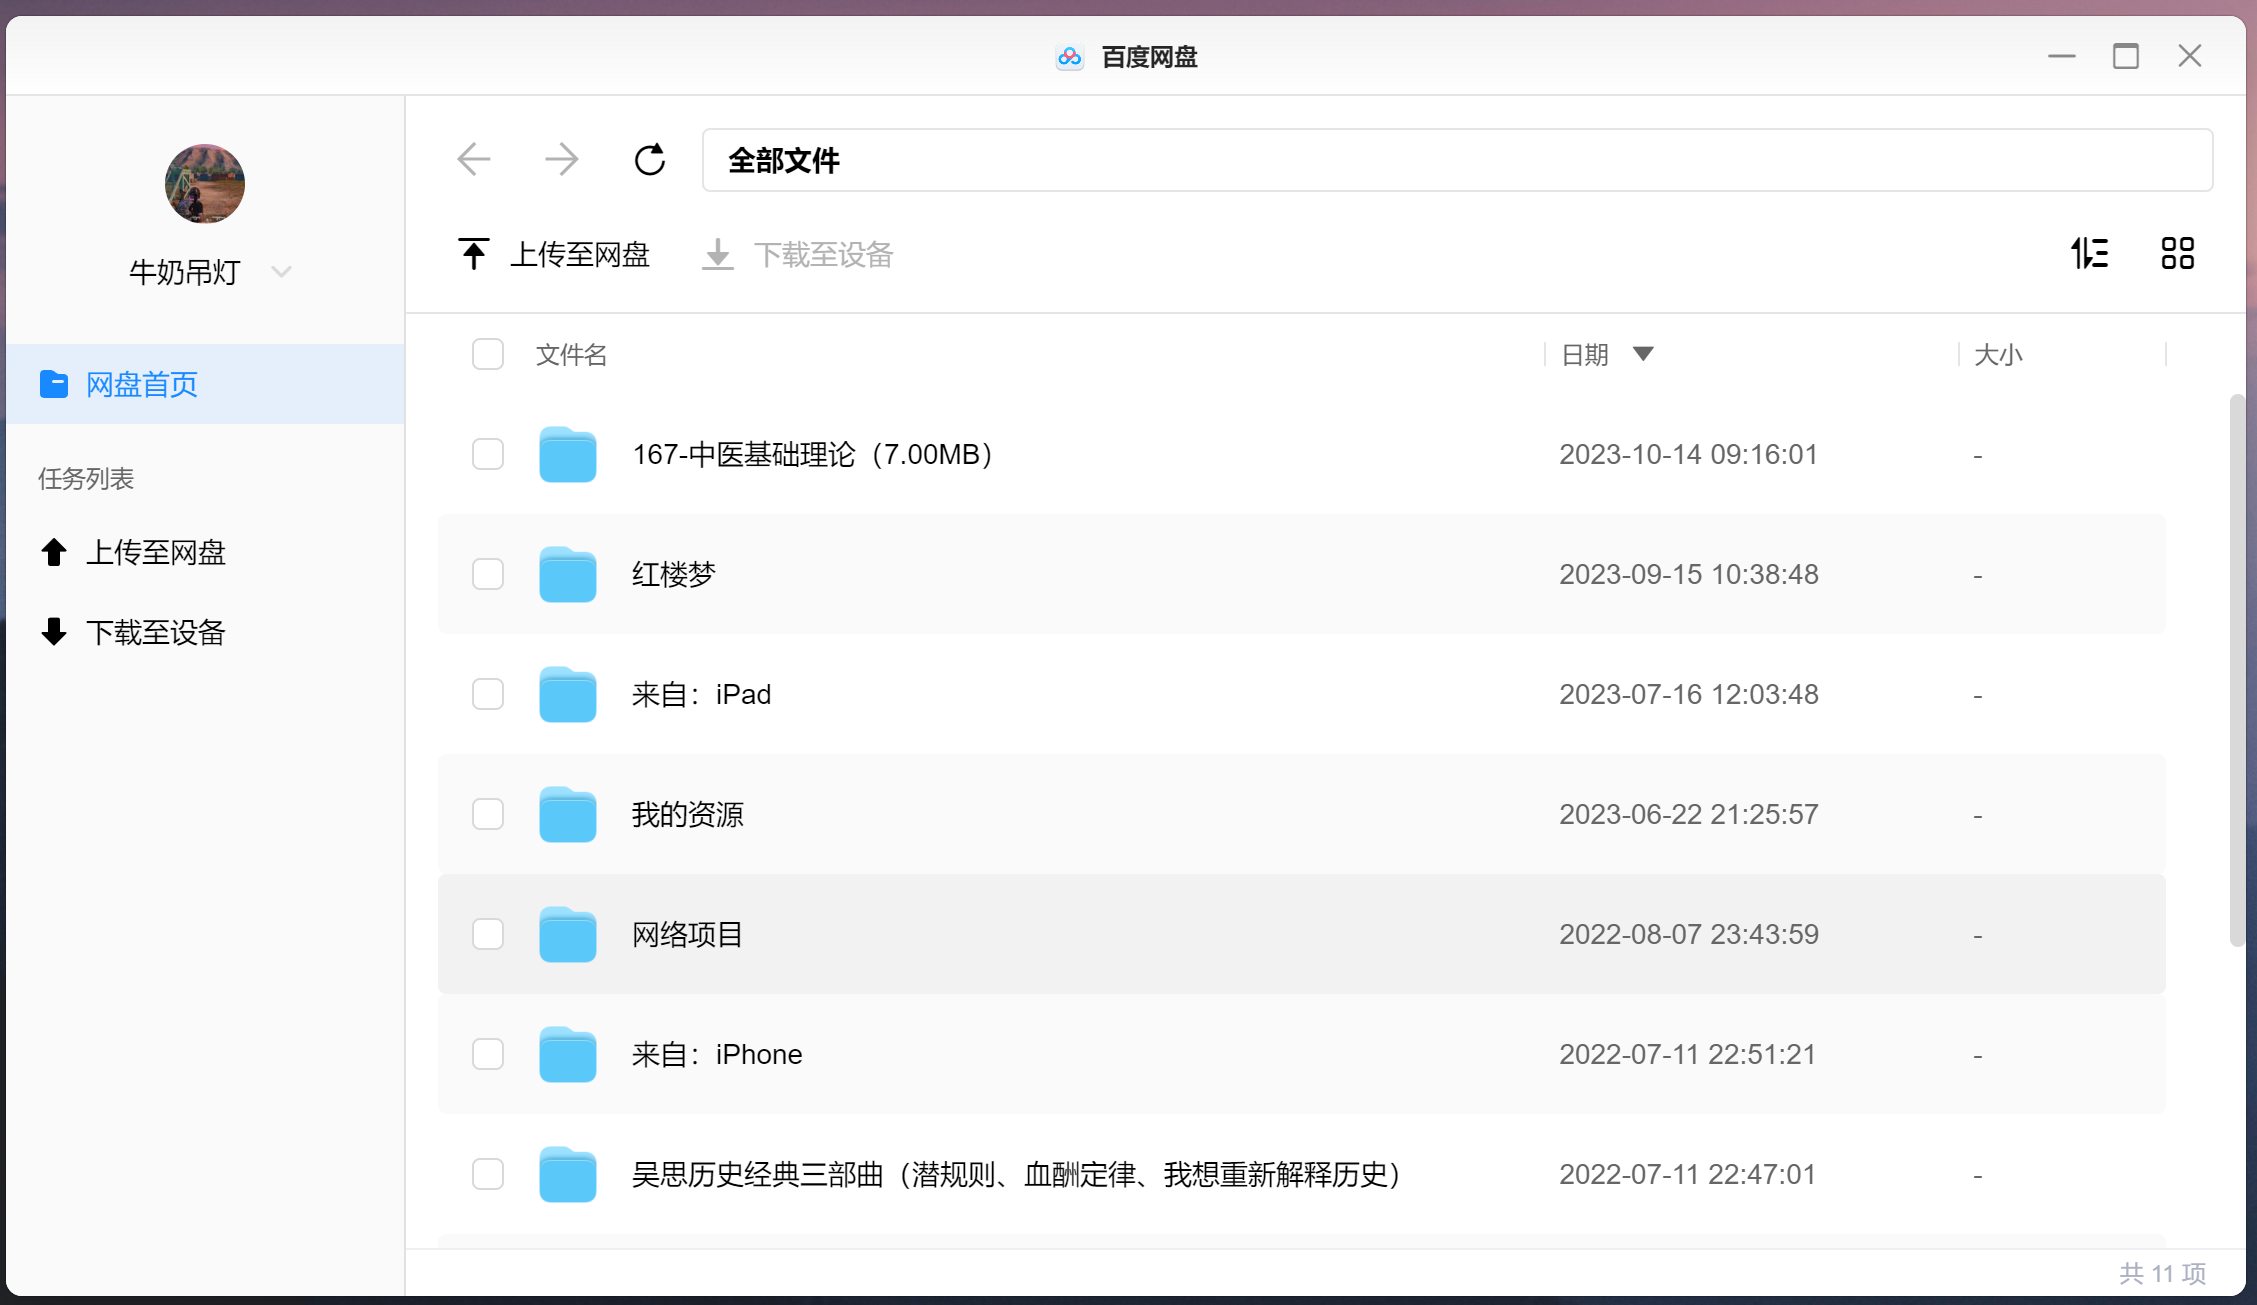Check the box for 网络项目 folder
Viewport: 2257px width, 1305px height.
tap(488, 934)
